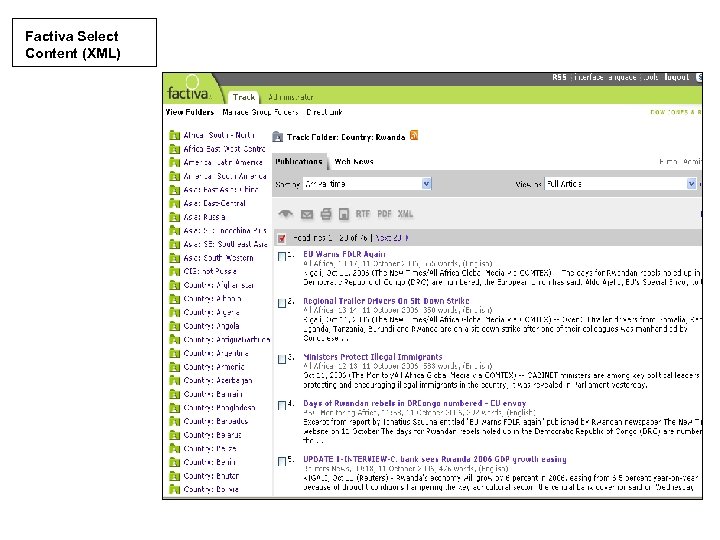720x540 pixels.
Task: Click folder icon next to Asia: Russia
Action: click(x=174, y=217)
